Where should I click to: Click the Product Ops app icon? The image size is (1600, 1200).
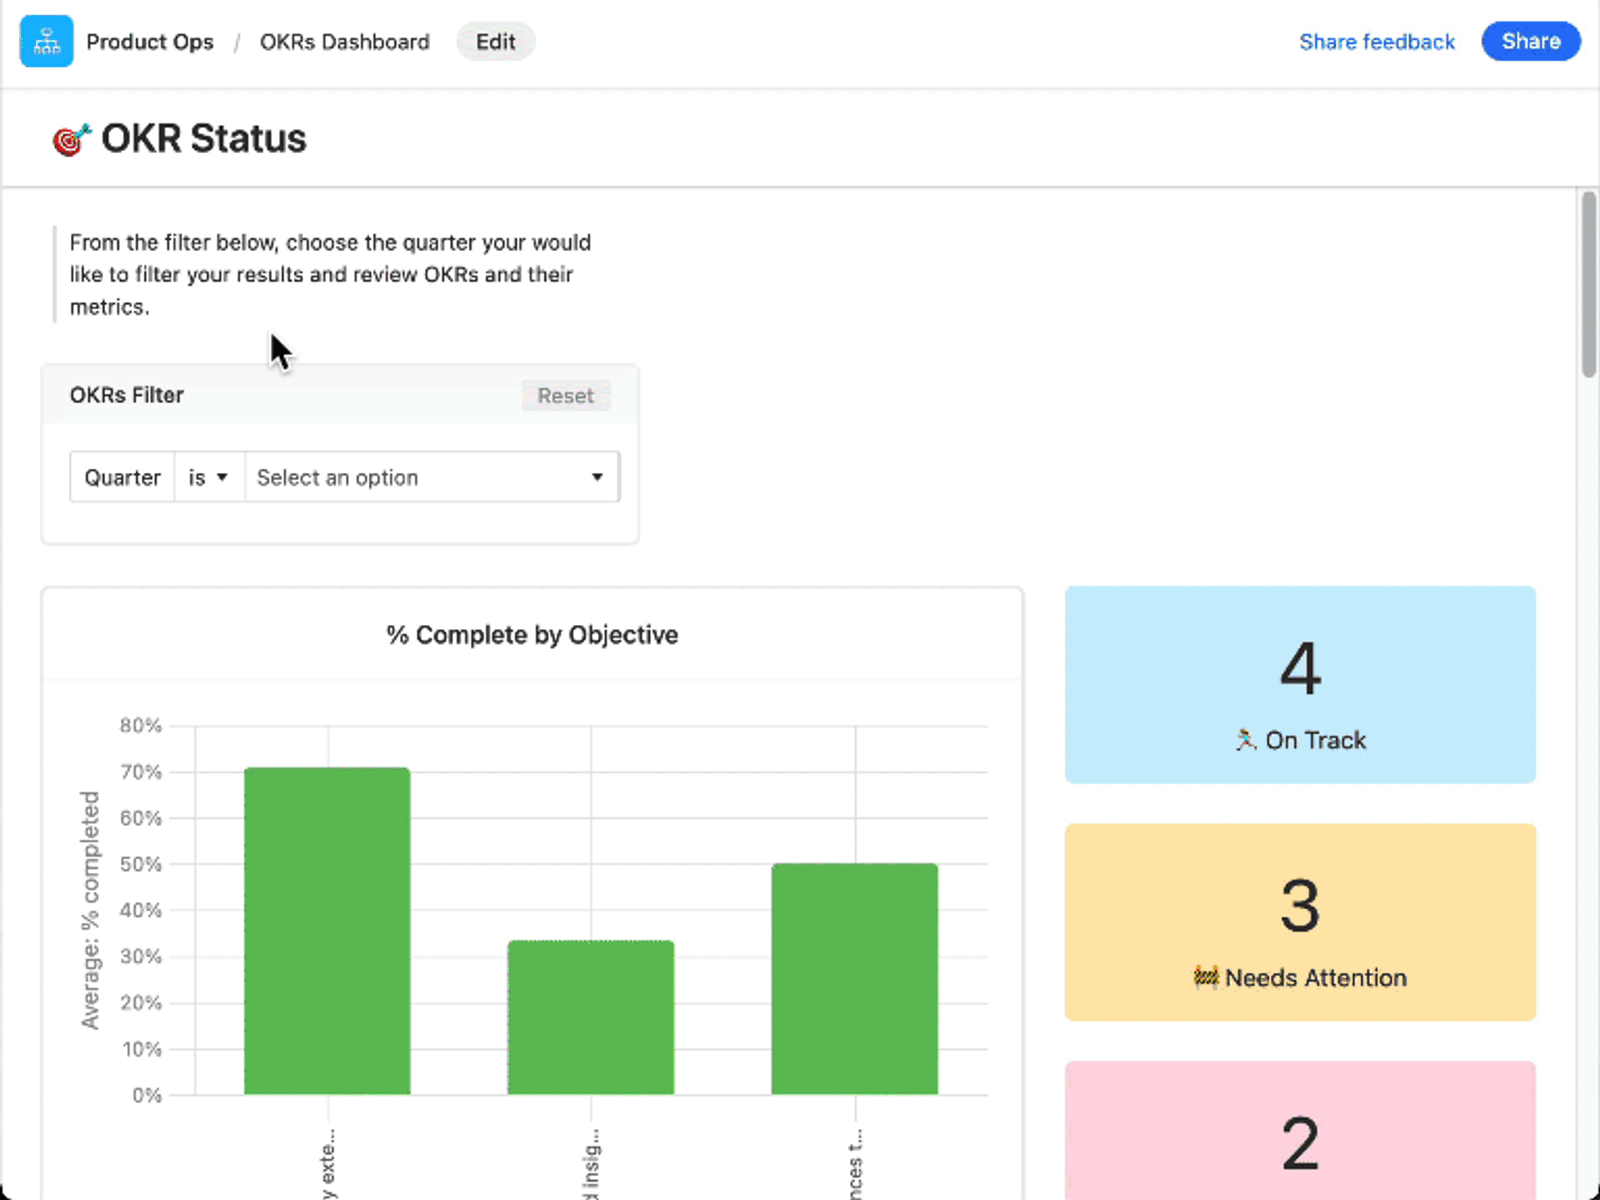(x=46, y=41)
